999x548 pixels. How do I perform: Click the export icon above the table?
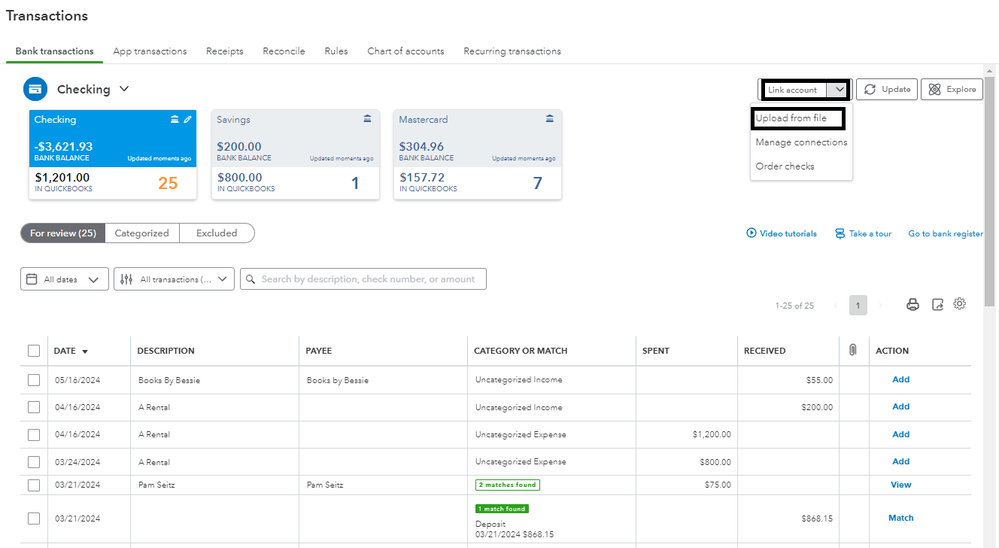[x=937, y=305]
